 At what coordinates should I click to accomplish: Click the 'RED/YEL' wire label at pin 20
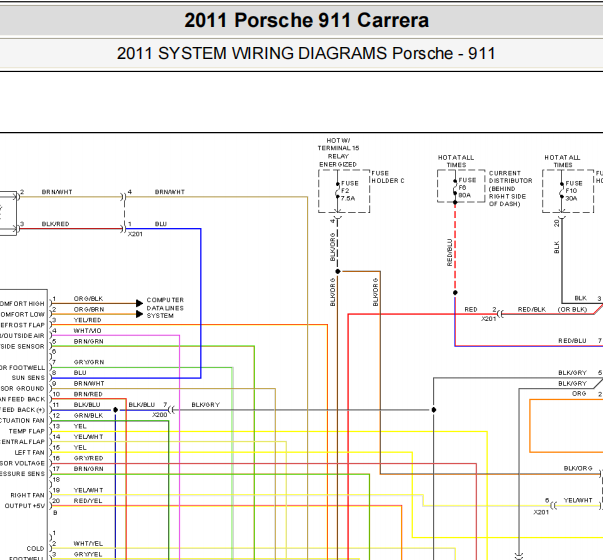[88, 501]
